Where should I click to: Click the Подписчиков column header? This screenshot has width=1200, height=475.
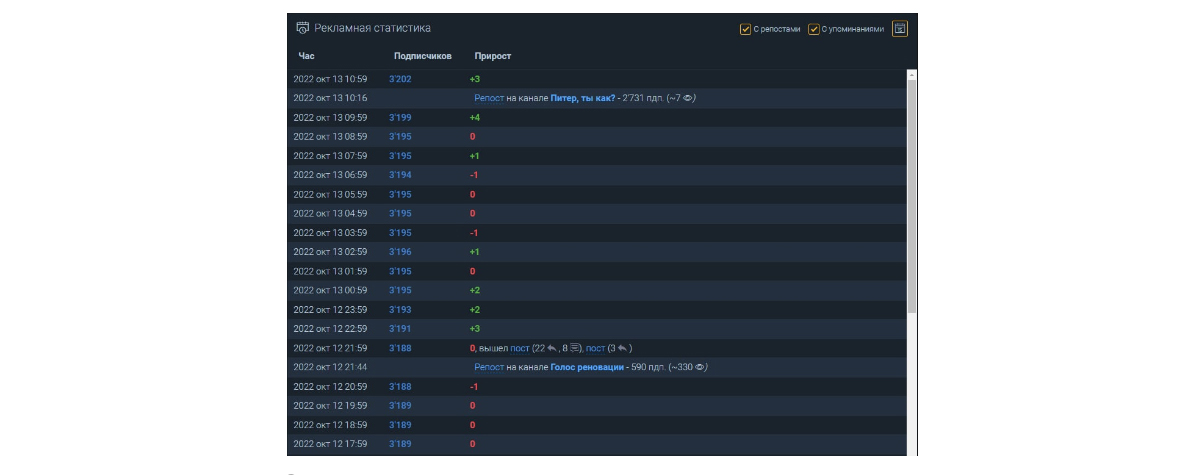(x=423, y=56)
